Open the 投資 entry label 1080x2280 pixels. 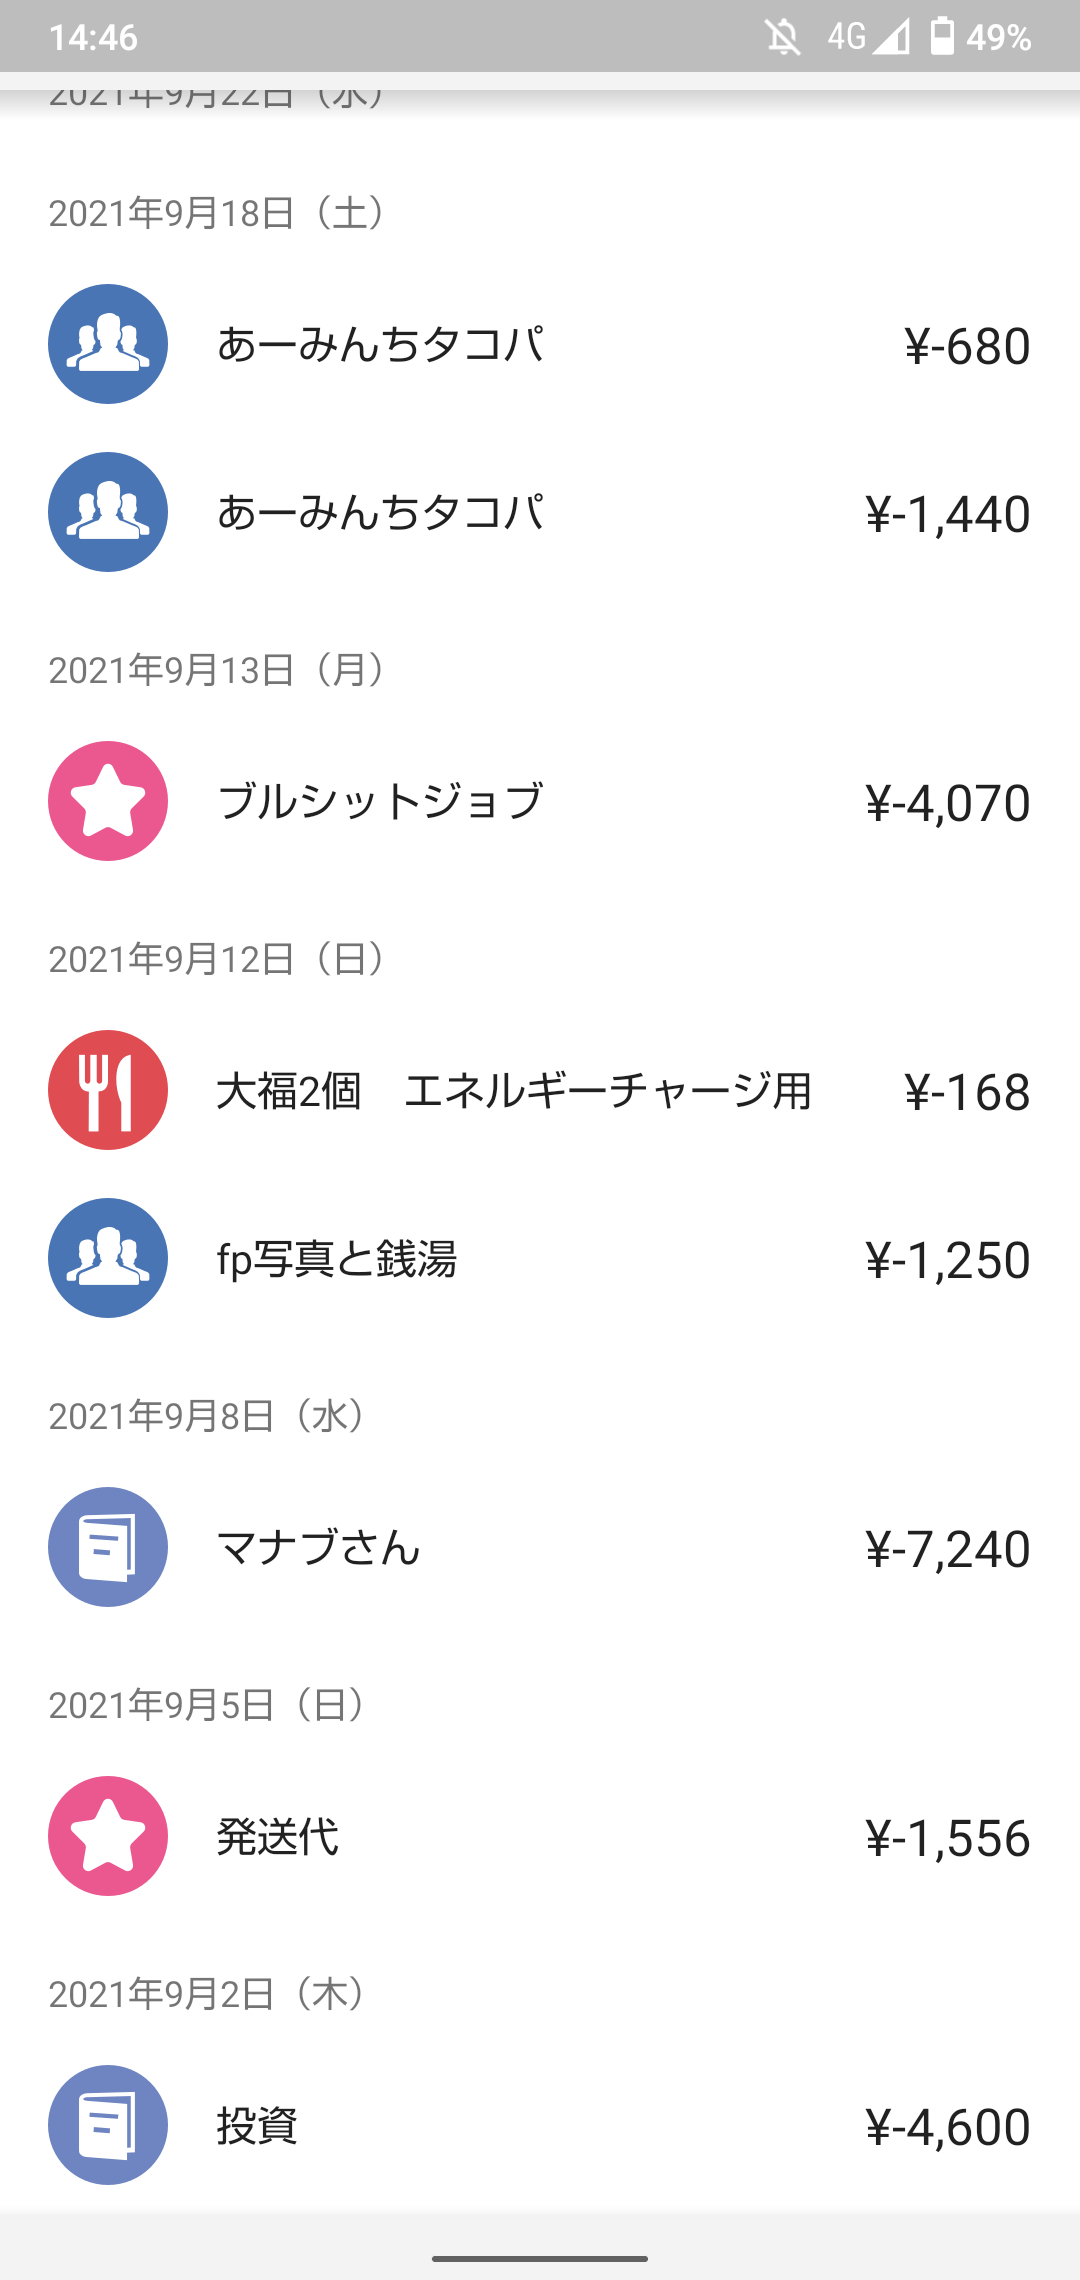(x=257, y=2126)
